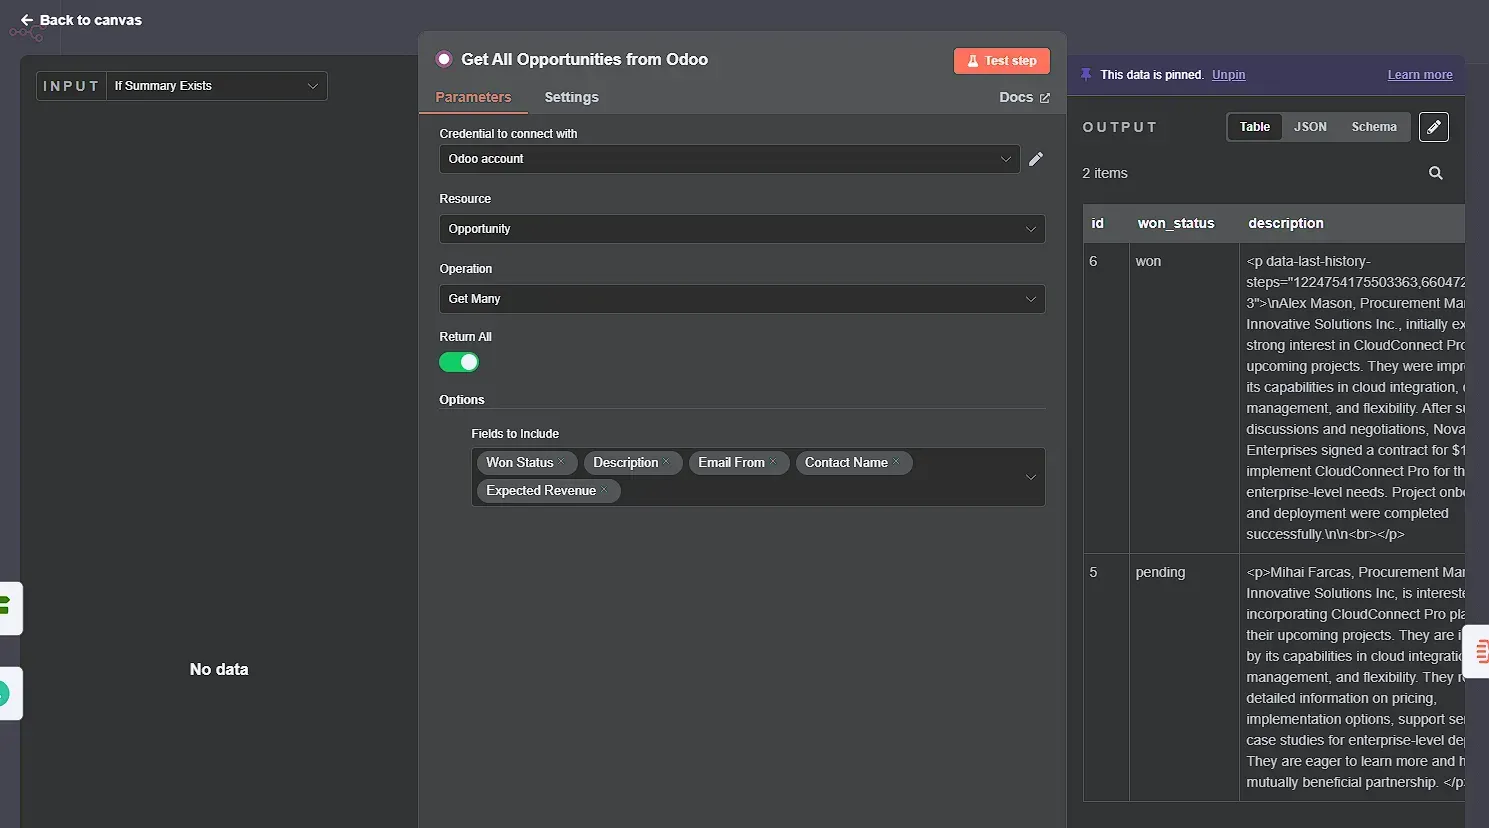Select the teal circular node icon at lower left
1489x828 pixels.
8,693
